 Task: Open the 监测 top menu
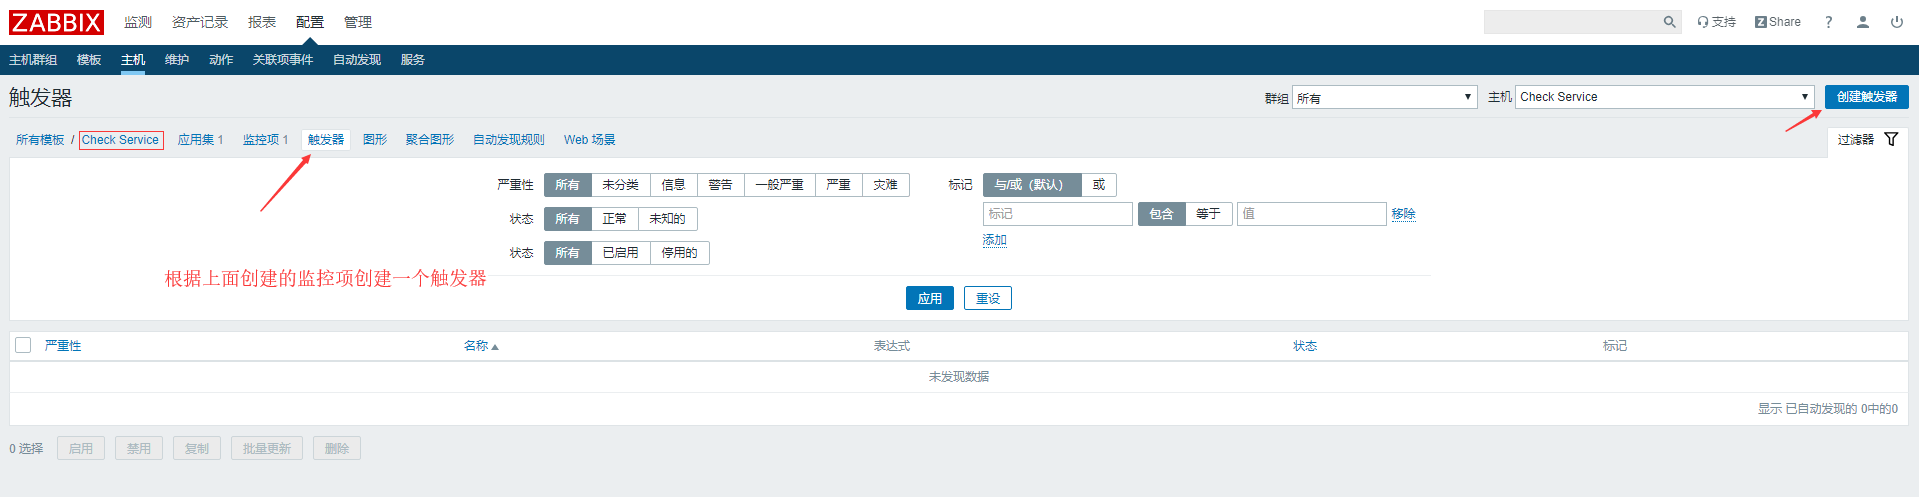pos(138,22)
